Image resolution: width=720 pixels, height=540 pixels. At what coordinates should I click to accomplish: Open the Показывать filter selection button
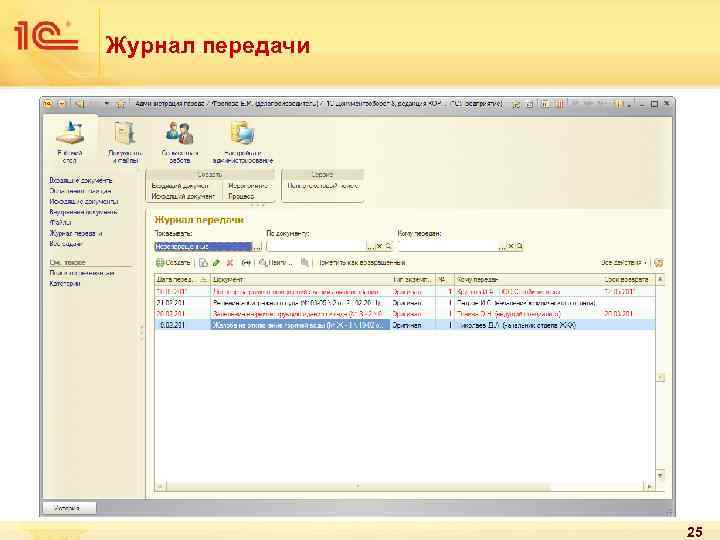(258, 247)
